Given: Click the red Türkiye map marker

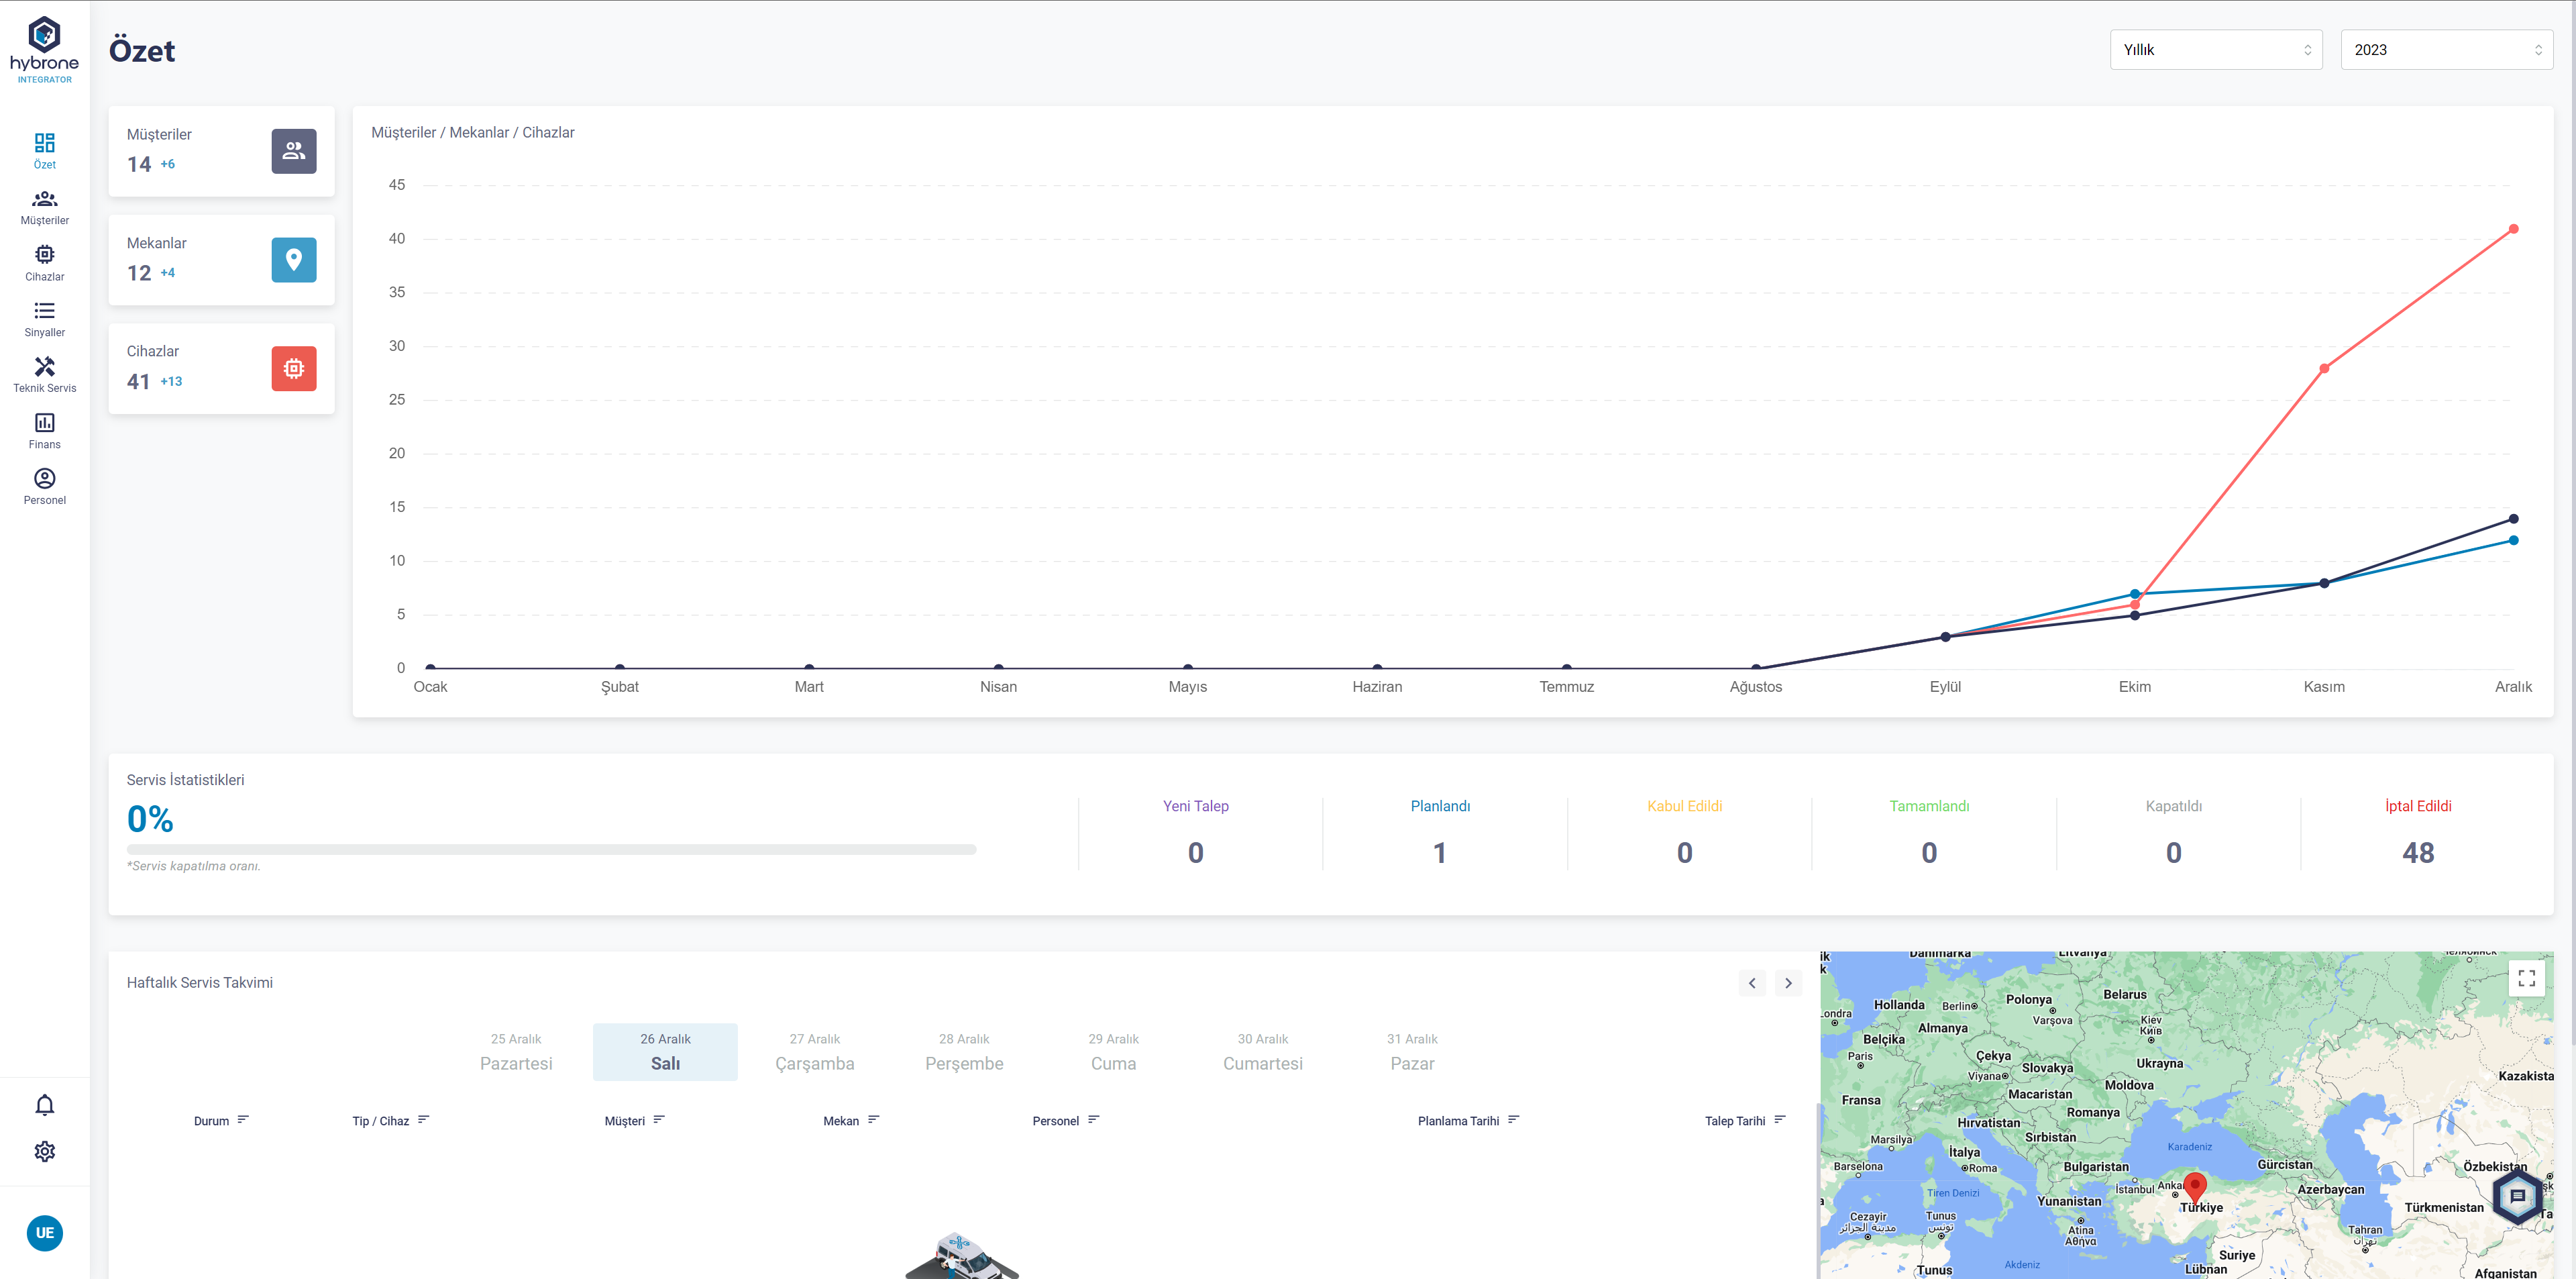Looking at the screenshot, I should [x=2194, y=1186].
